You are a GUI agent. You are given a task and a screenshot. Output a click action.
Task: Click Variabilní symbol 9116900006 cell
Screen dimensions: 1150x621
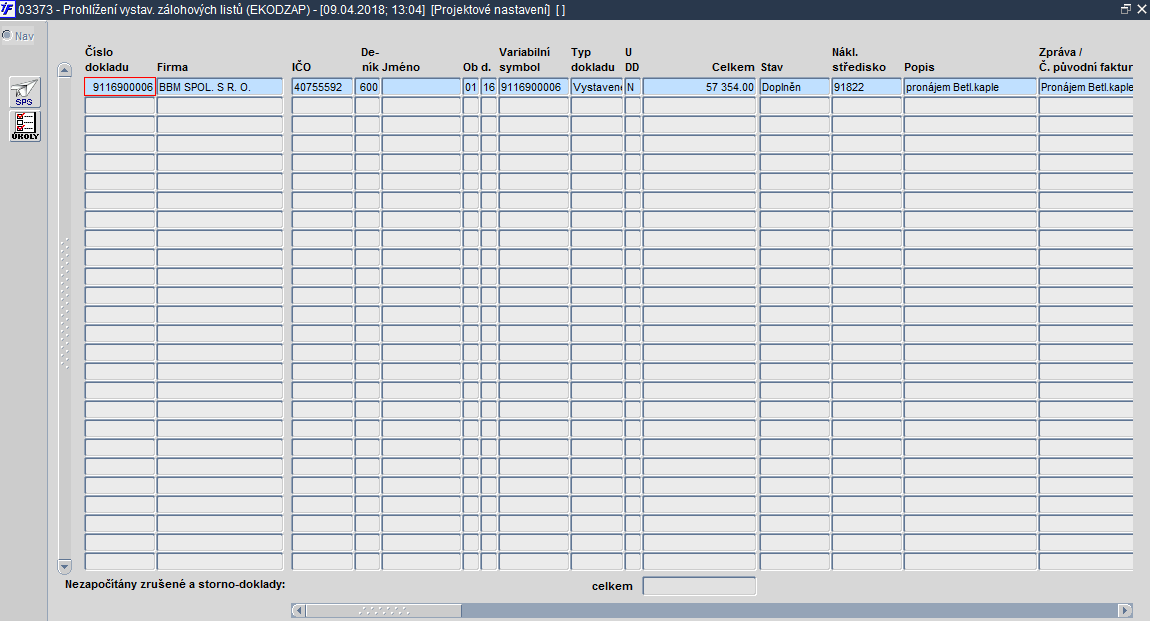pos(533,87)
